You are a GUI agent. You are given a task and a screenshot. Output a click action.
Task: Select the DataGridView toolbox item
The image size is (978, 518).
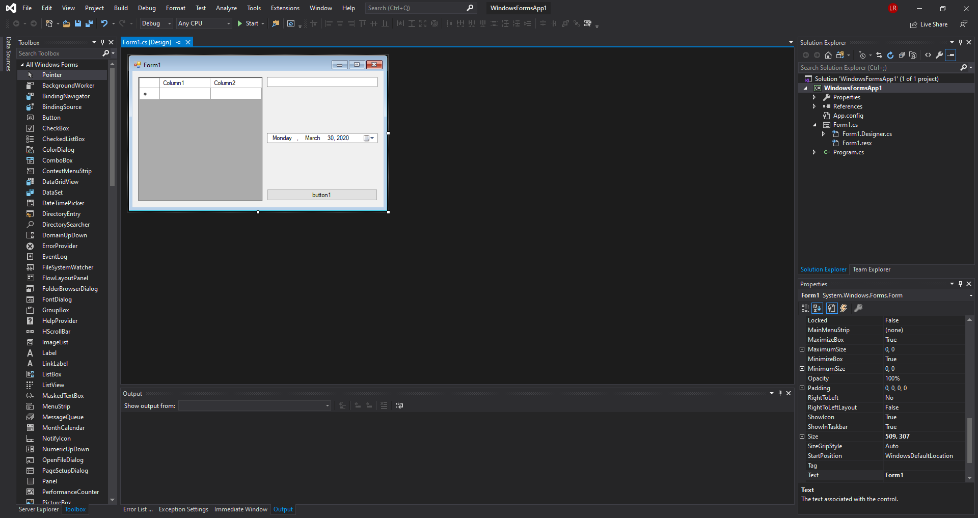(60, 181)
